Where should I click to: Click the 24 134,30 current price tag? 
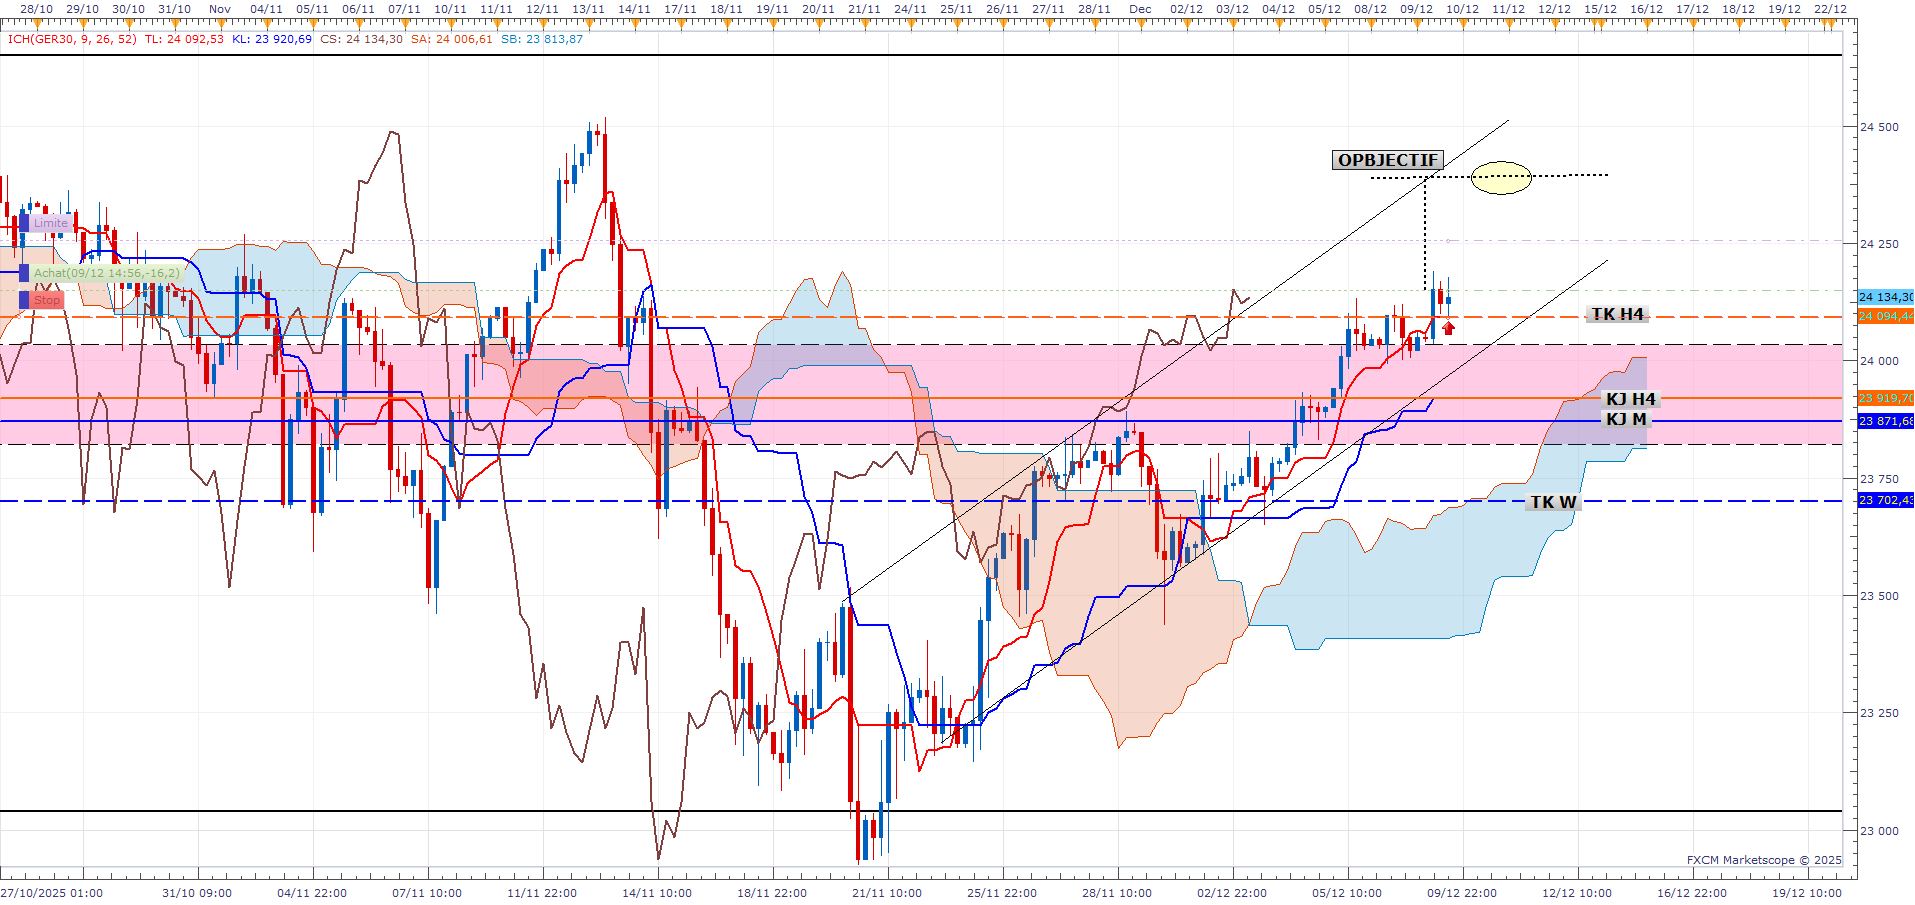(x=1885, y=297)
